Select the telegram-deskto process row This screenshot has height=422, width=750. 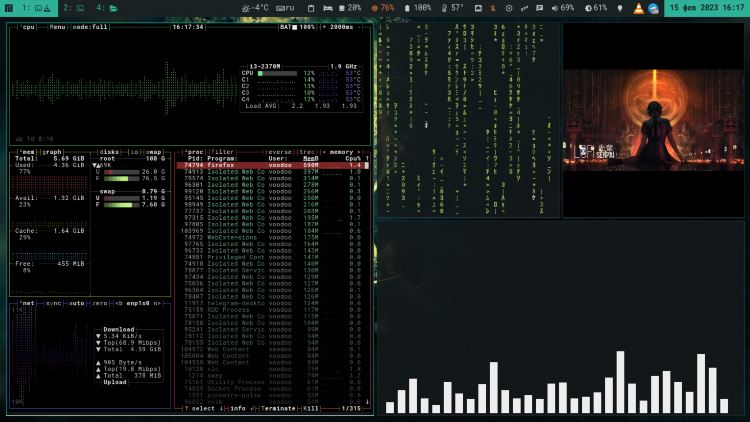pos(272,303)
